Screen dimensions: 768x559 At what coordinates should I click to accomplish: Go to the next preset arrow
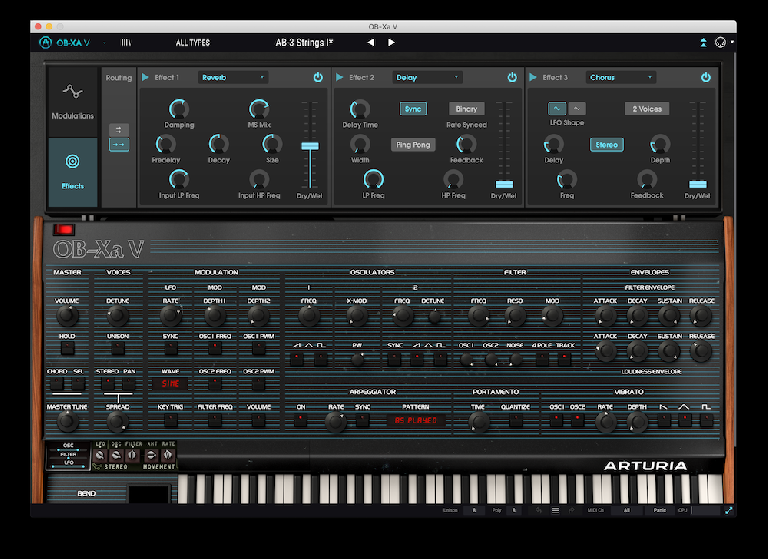(391, 43)
